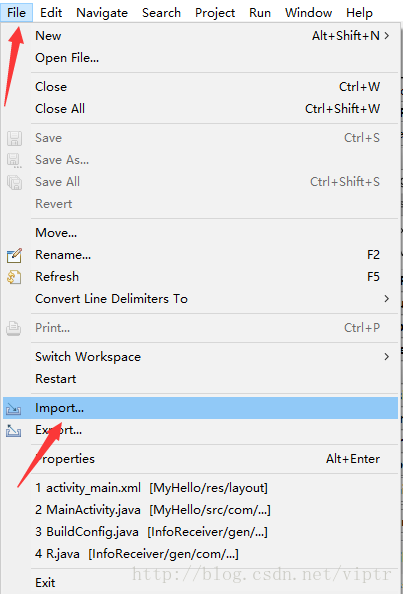This screenshot has height=594, width=403.
Task: Click the Save All icon
Action: pos(14,182)
